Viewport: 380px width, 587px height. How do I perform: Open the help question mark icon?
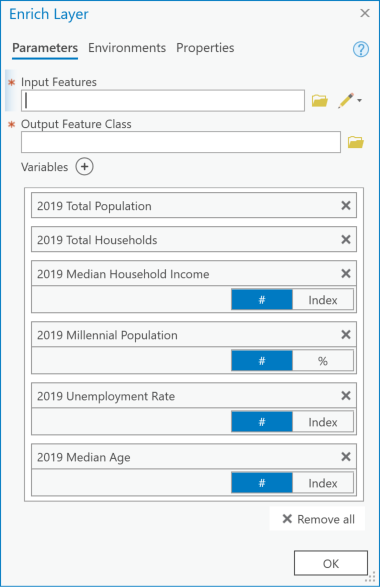[361, 49]
